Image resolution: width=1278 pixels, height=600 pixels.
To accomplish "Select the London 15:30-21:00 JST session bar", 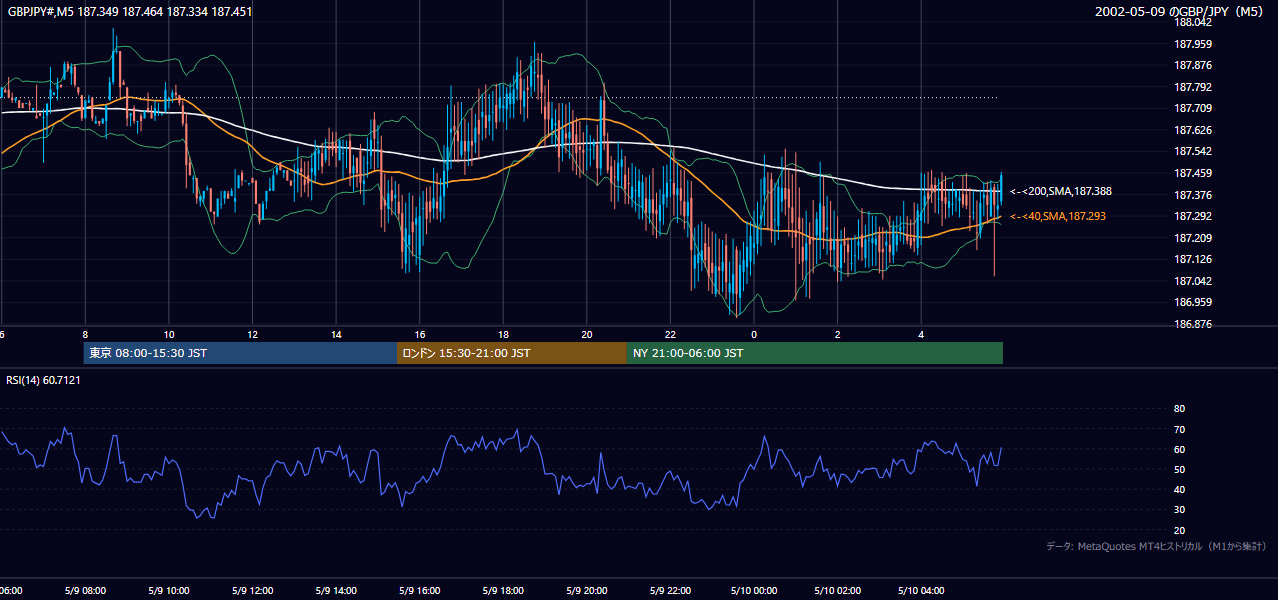I will click(512, 353).
